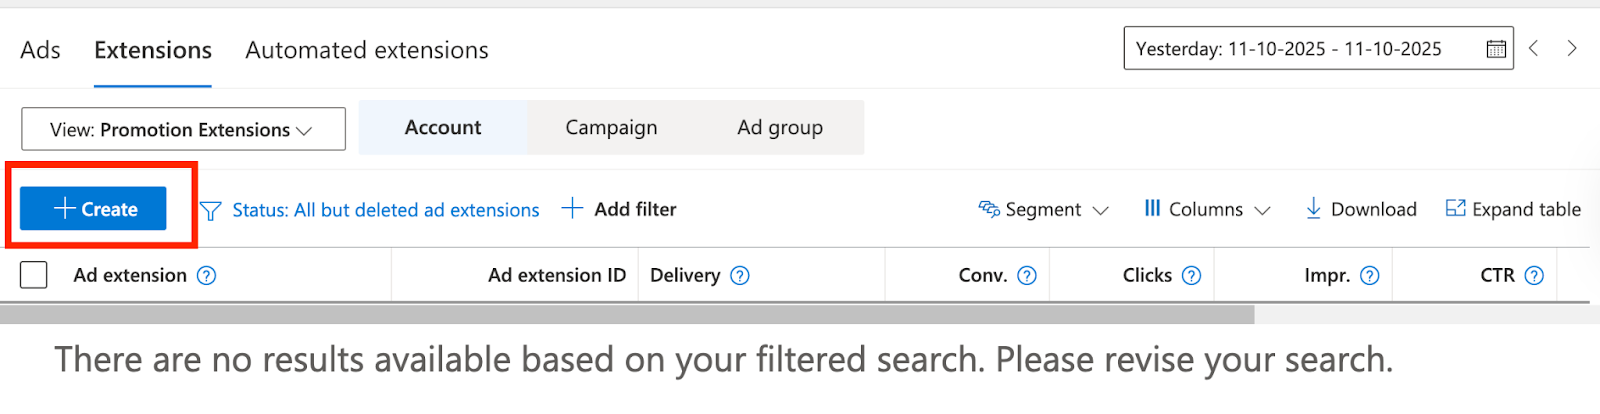Switch to the Ads tab
Viewport: 1600px width, 414px height.
(40, 50)
